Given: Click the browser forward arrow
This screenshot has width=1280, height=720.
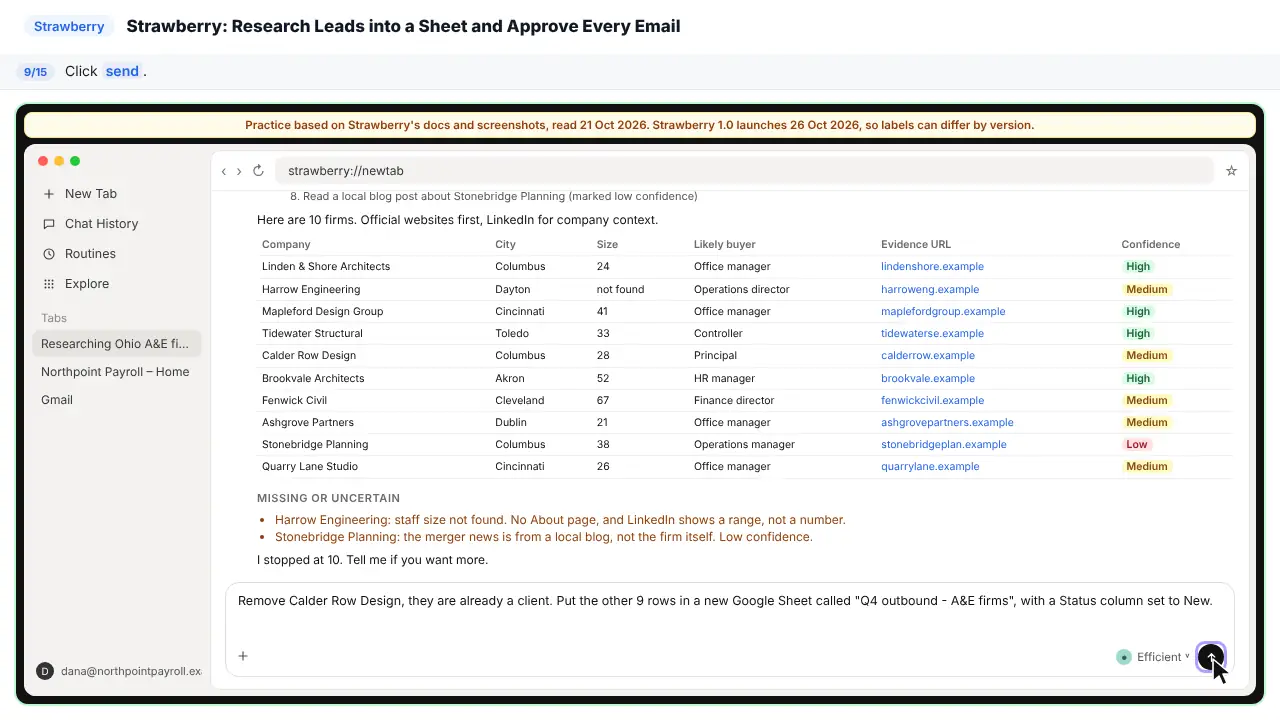Looking at the screenshot, I should (239, 171).
